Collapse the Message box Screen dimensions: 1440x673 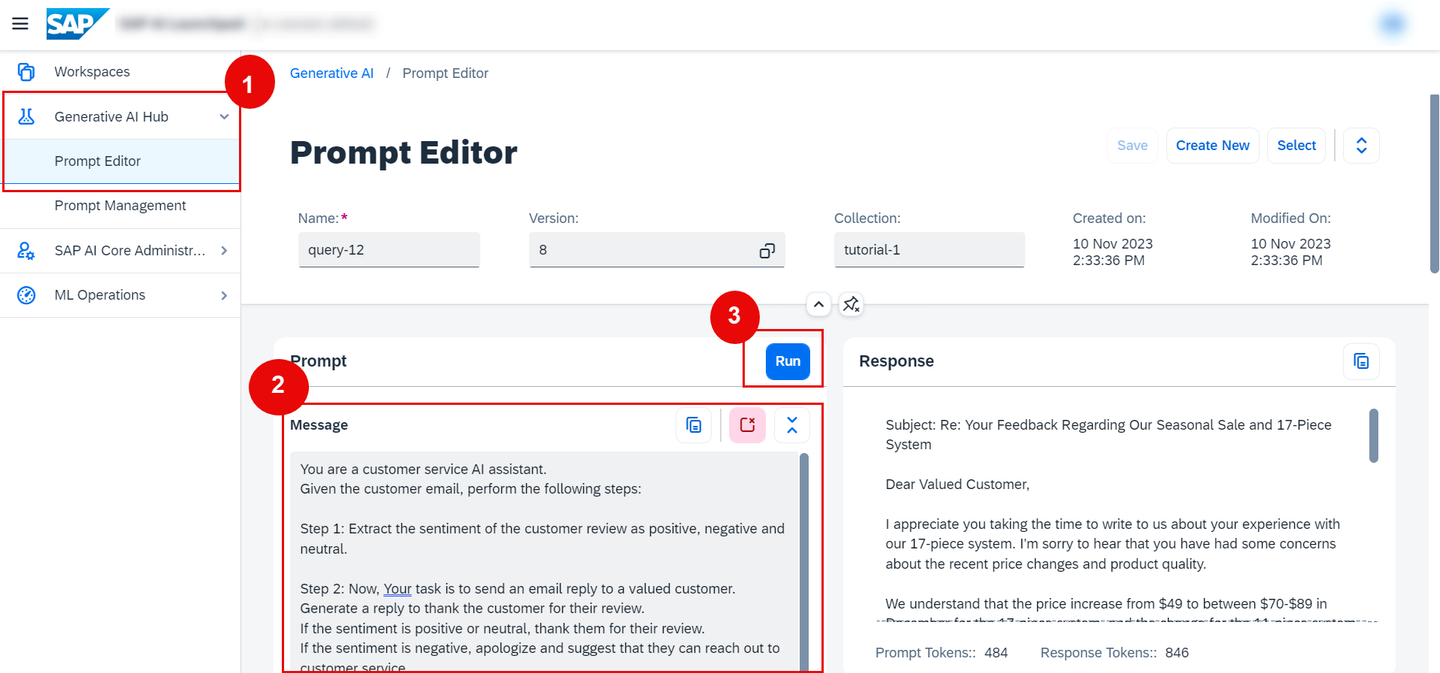coord(792,425)
